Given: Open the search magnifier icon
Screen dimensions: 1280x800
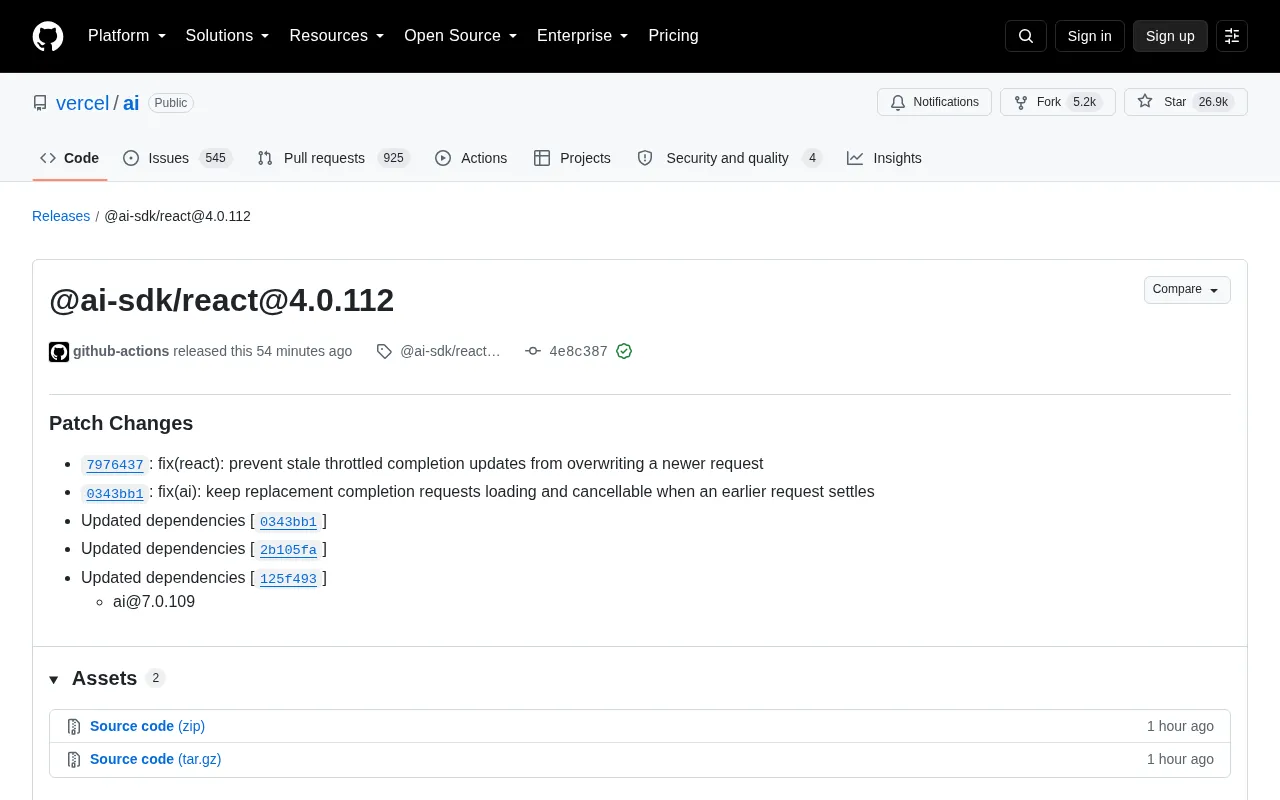Looking at the screenshot, I should tap(1026, 36).
